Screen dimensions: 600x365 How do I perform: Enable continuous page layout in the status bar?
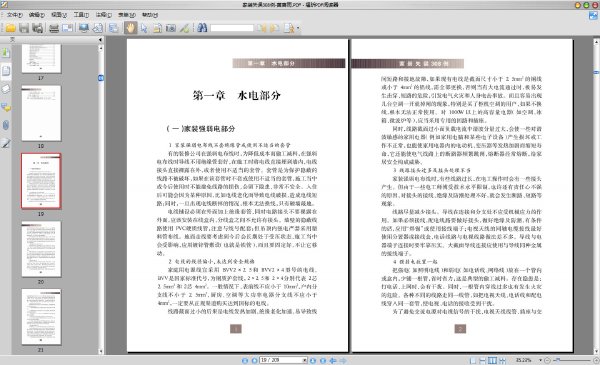point(483,360)
